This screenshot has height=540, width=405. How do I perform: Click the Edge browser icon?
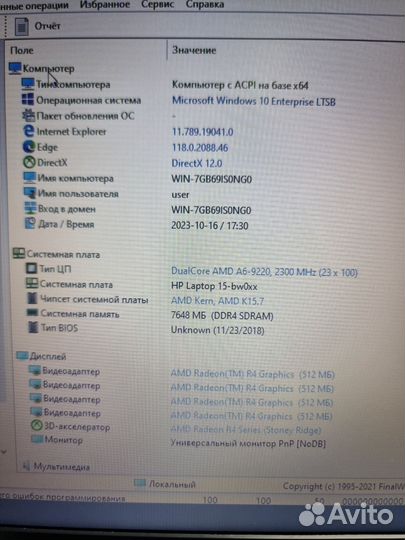pos(29,147)
